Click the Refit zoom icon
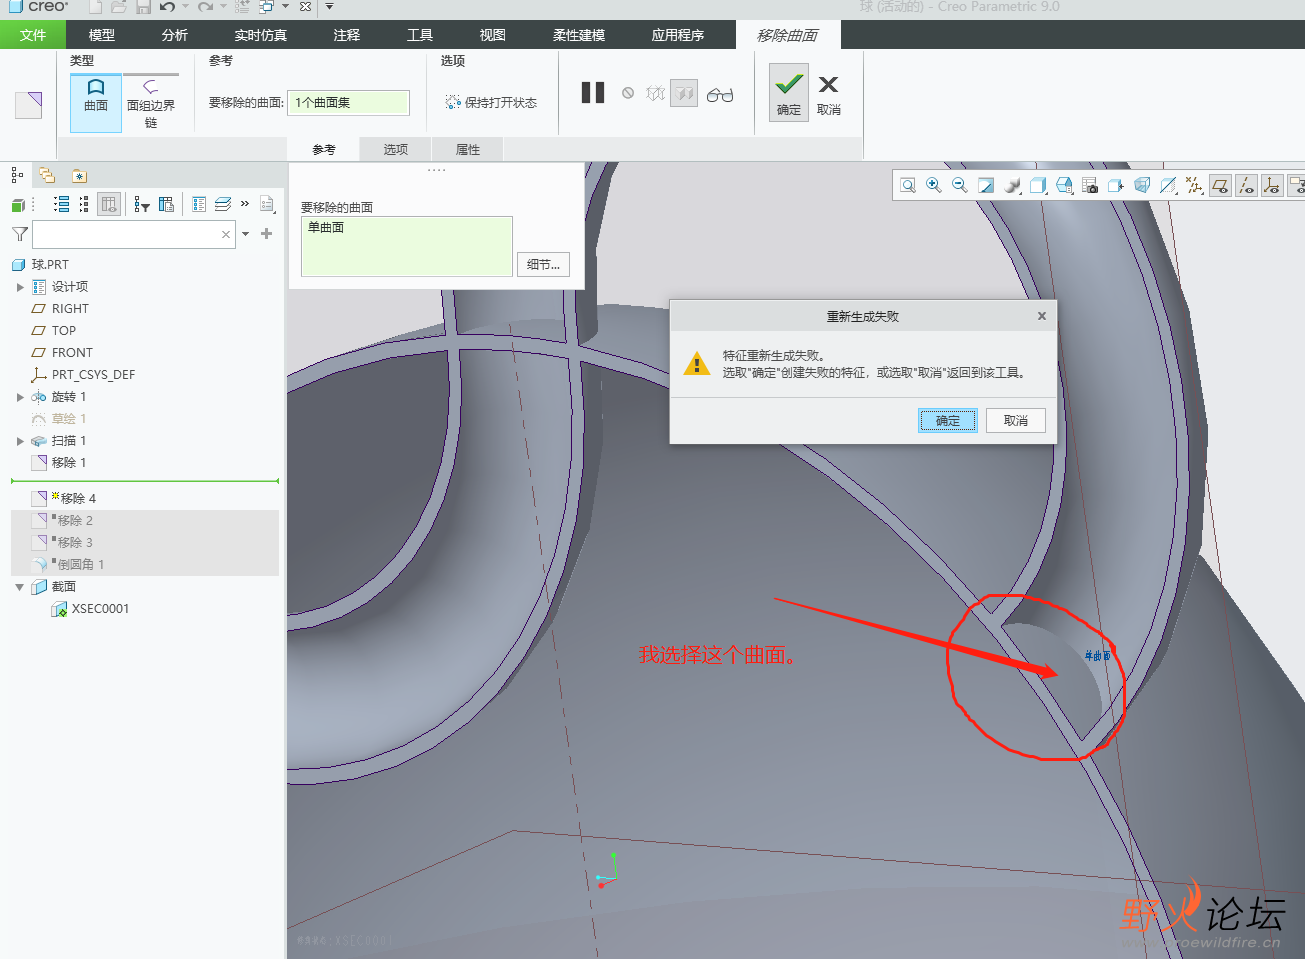 click(908, 185)
